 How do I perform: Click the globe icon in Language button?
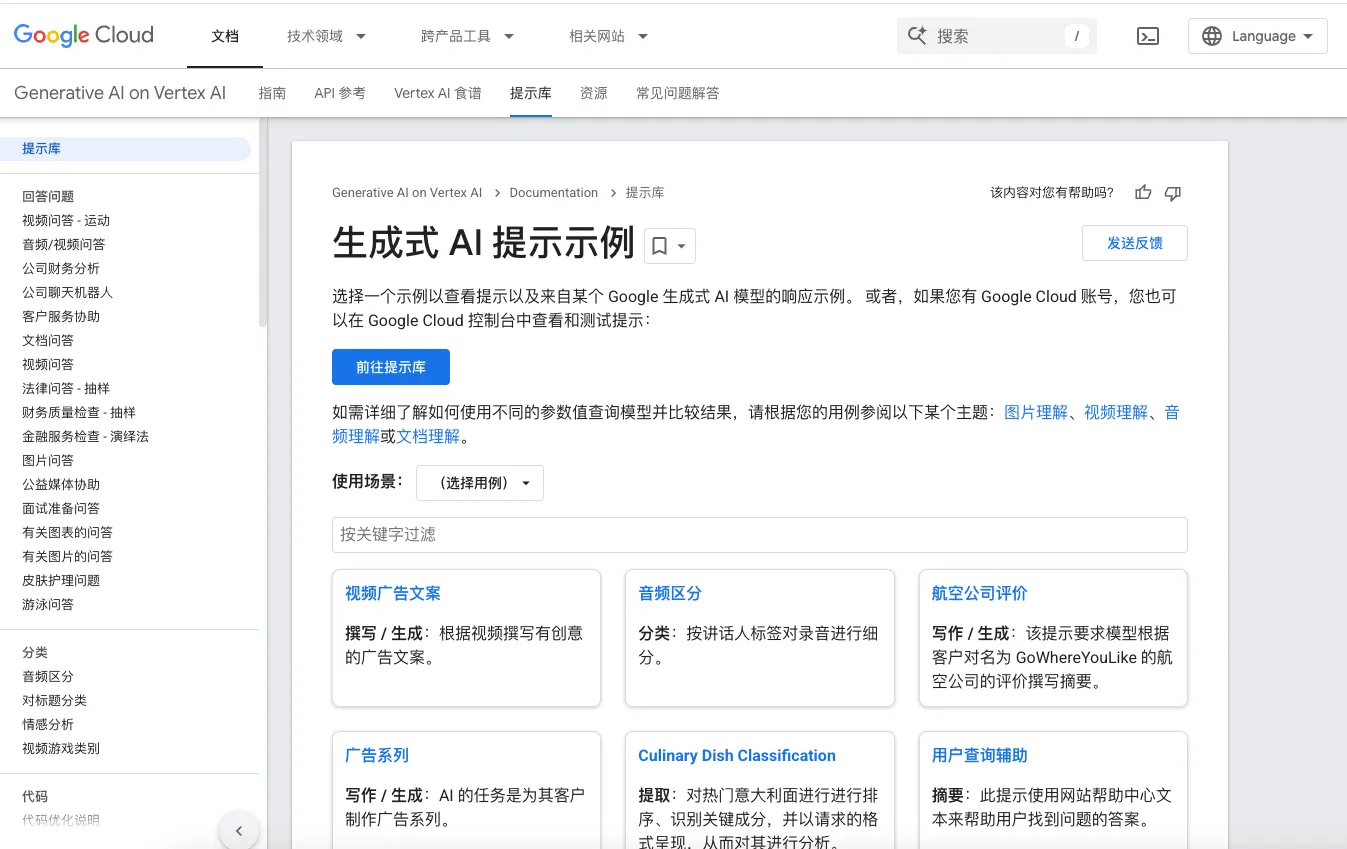(x=1212, y=36)
